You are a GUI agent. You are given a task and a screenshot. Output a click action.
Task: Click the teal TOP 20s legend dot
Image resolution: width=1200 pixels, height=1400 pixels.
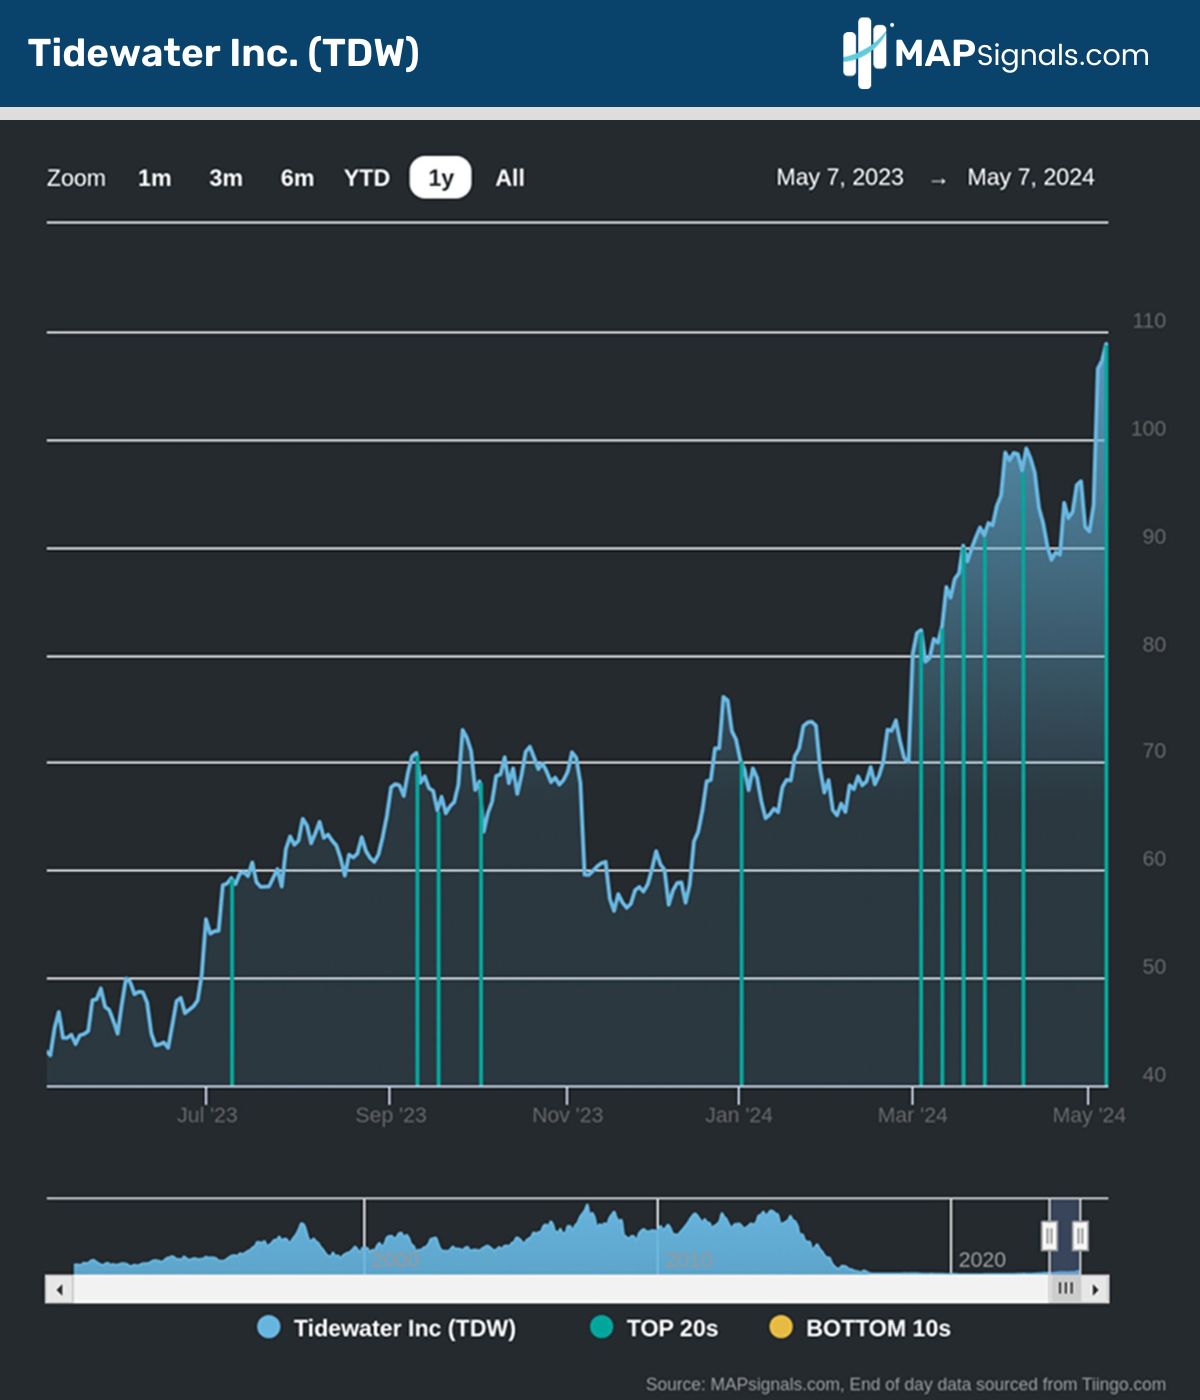click(601, 1327)
